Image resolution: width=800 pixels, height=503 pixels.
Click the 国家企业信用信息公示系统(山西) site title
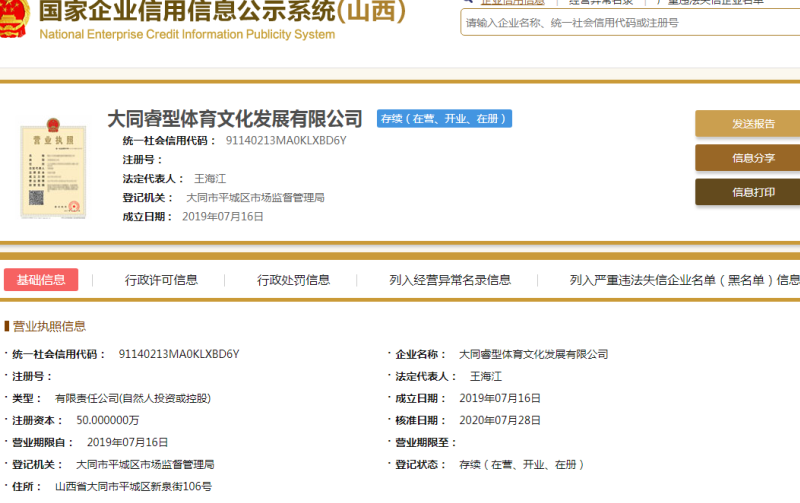coord(222,11)
